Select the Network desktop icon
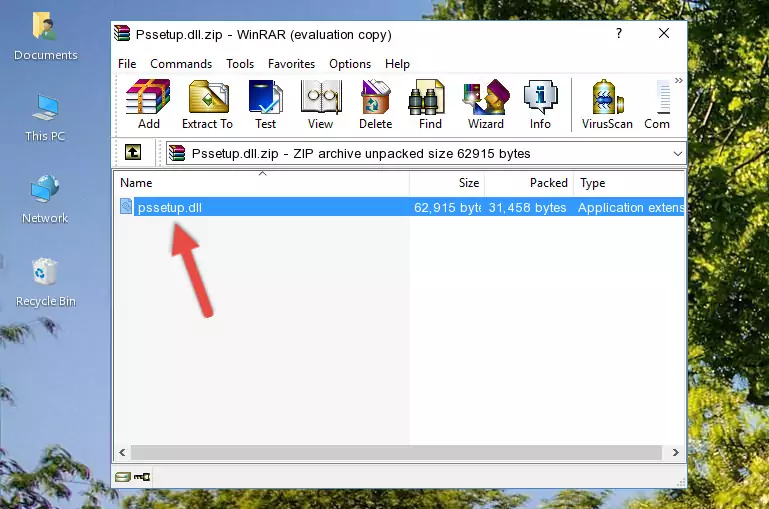This screenshot has width=769, height=509. [45, 200]
